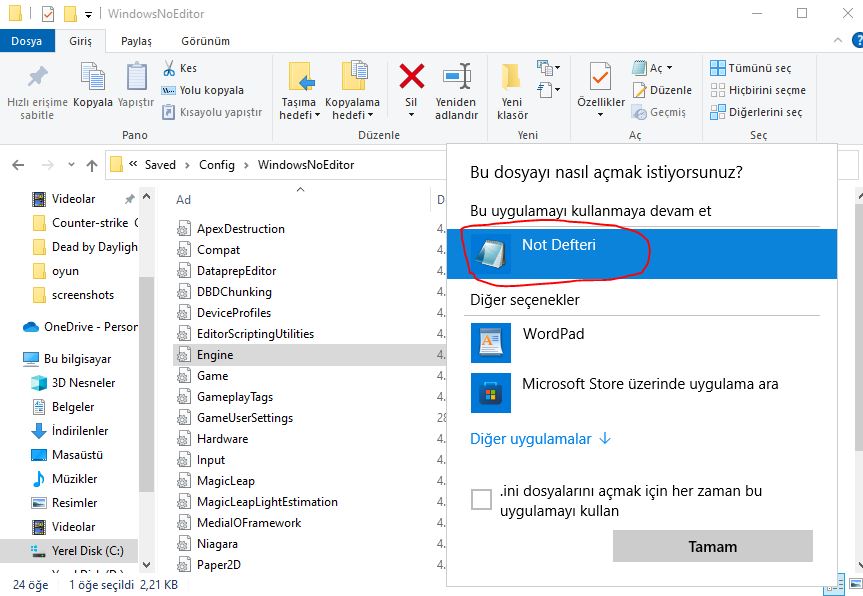Open the Dosya menu tab
This screenshot has width=863, height=596.
27,41
